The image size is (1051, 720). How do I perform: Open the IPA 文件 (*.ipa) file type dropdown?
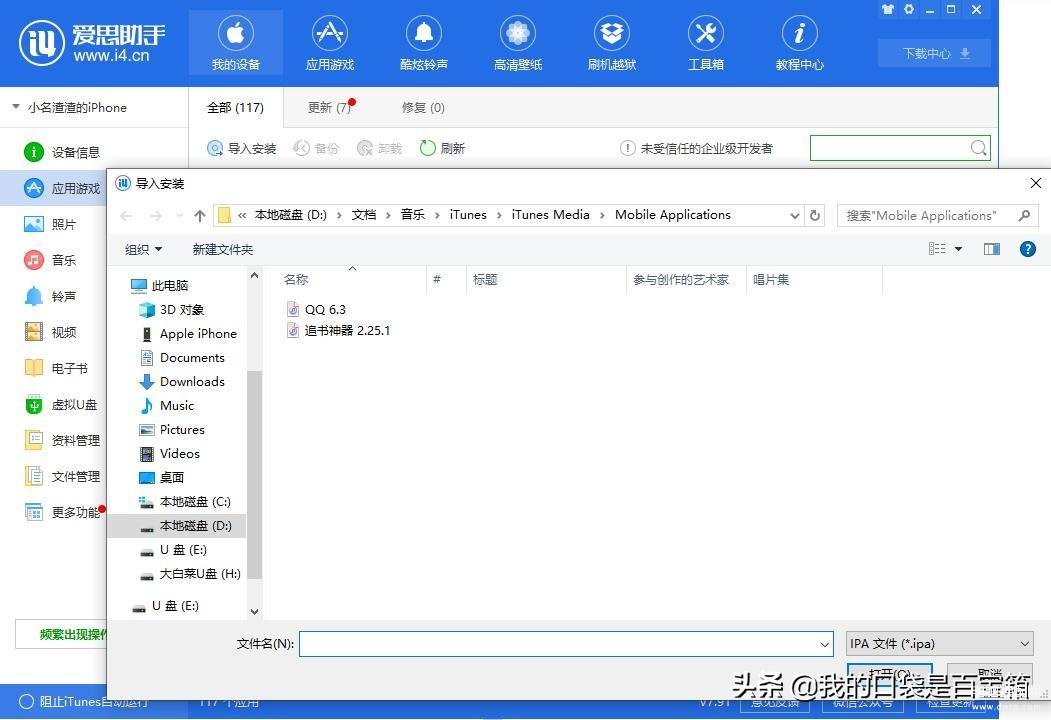point(939,644)
